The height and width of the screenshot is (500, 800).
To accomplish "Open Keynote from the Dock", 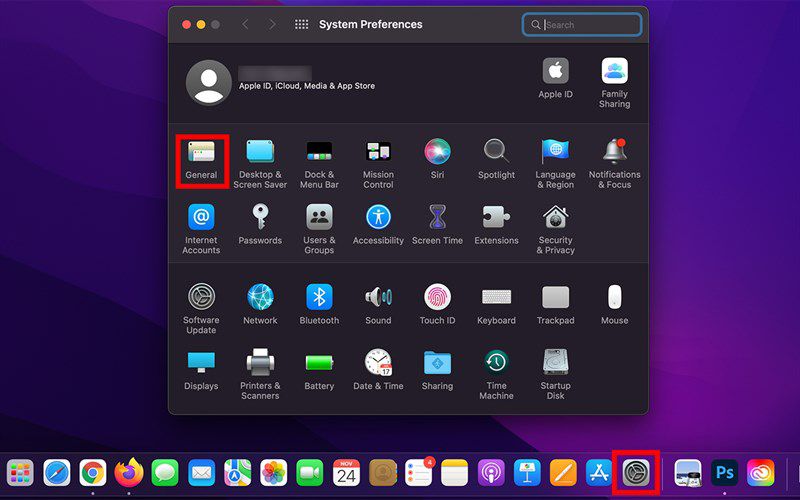I will click(x=527, y=473).
